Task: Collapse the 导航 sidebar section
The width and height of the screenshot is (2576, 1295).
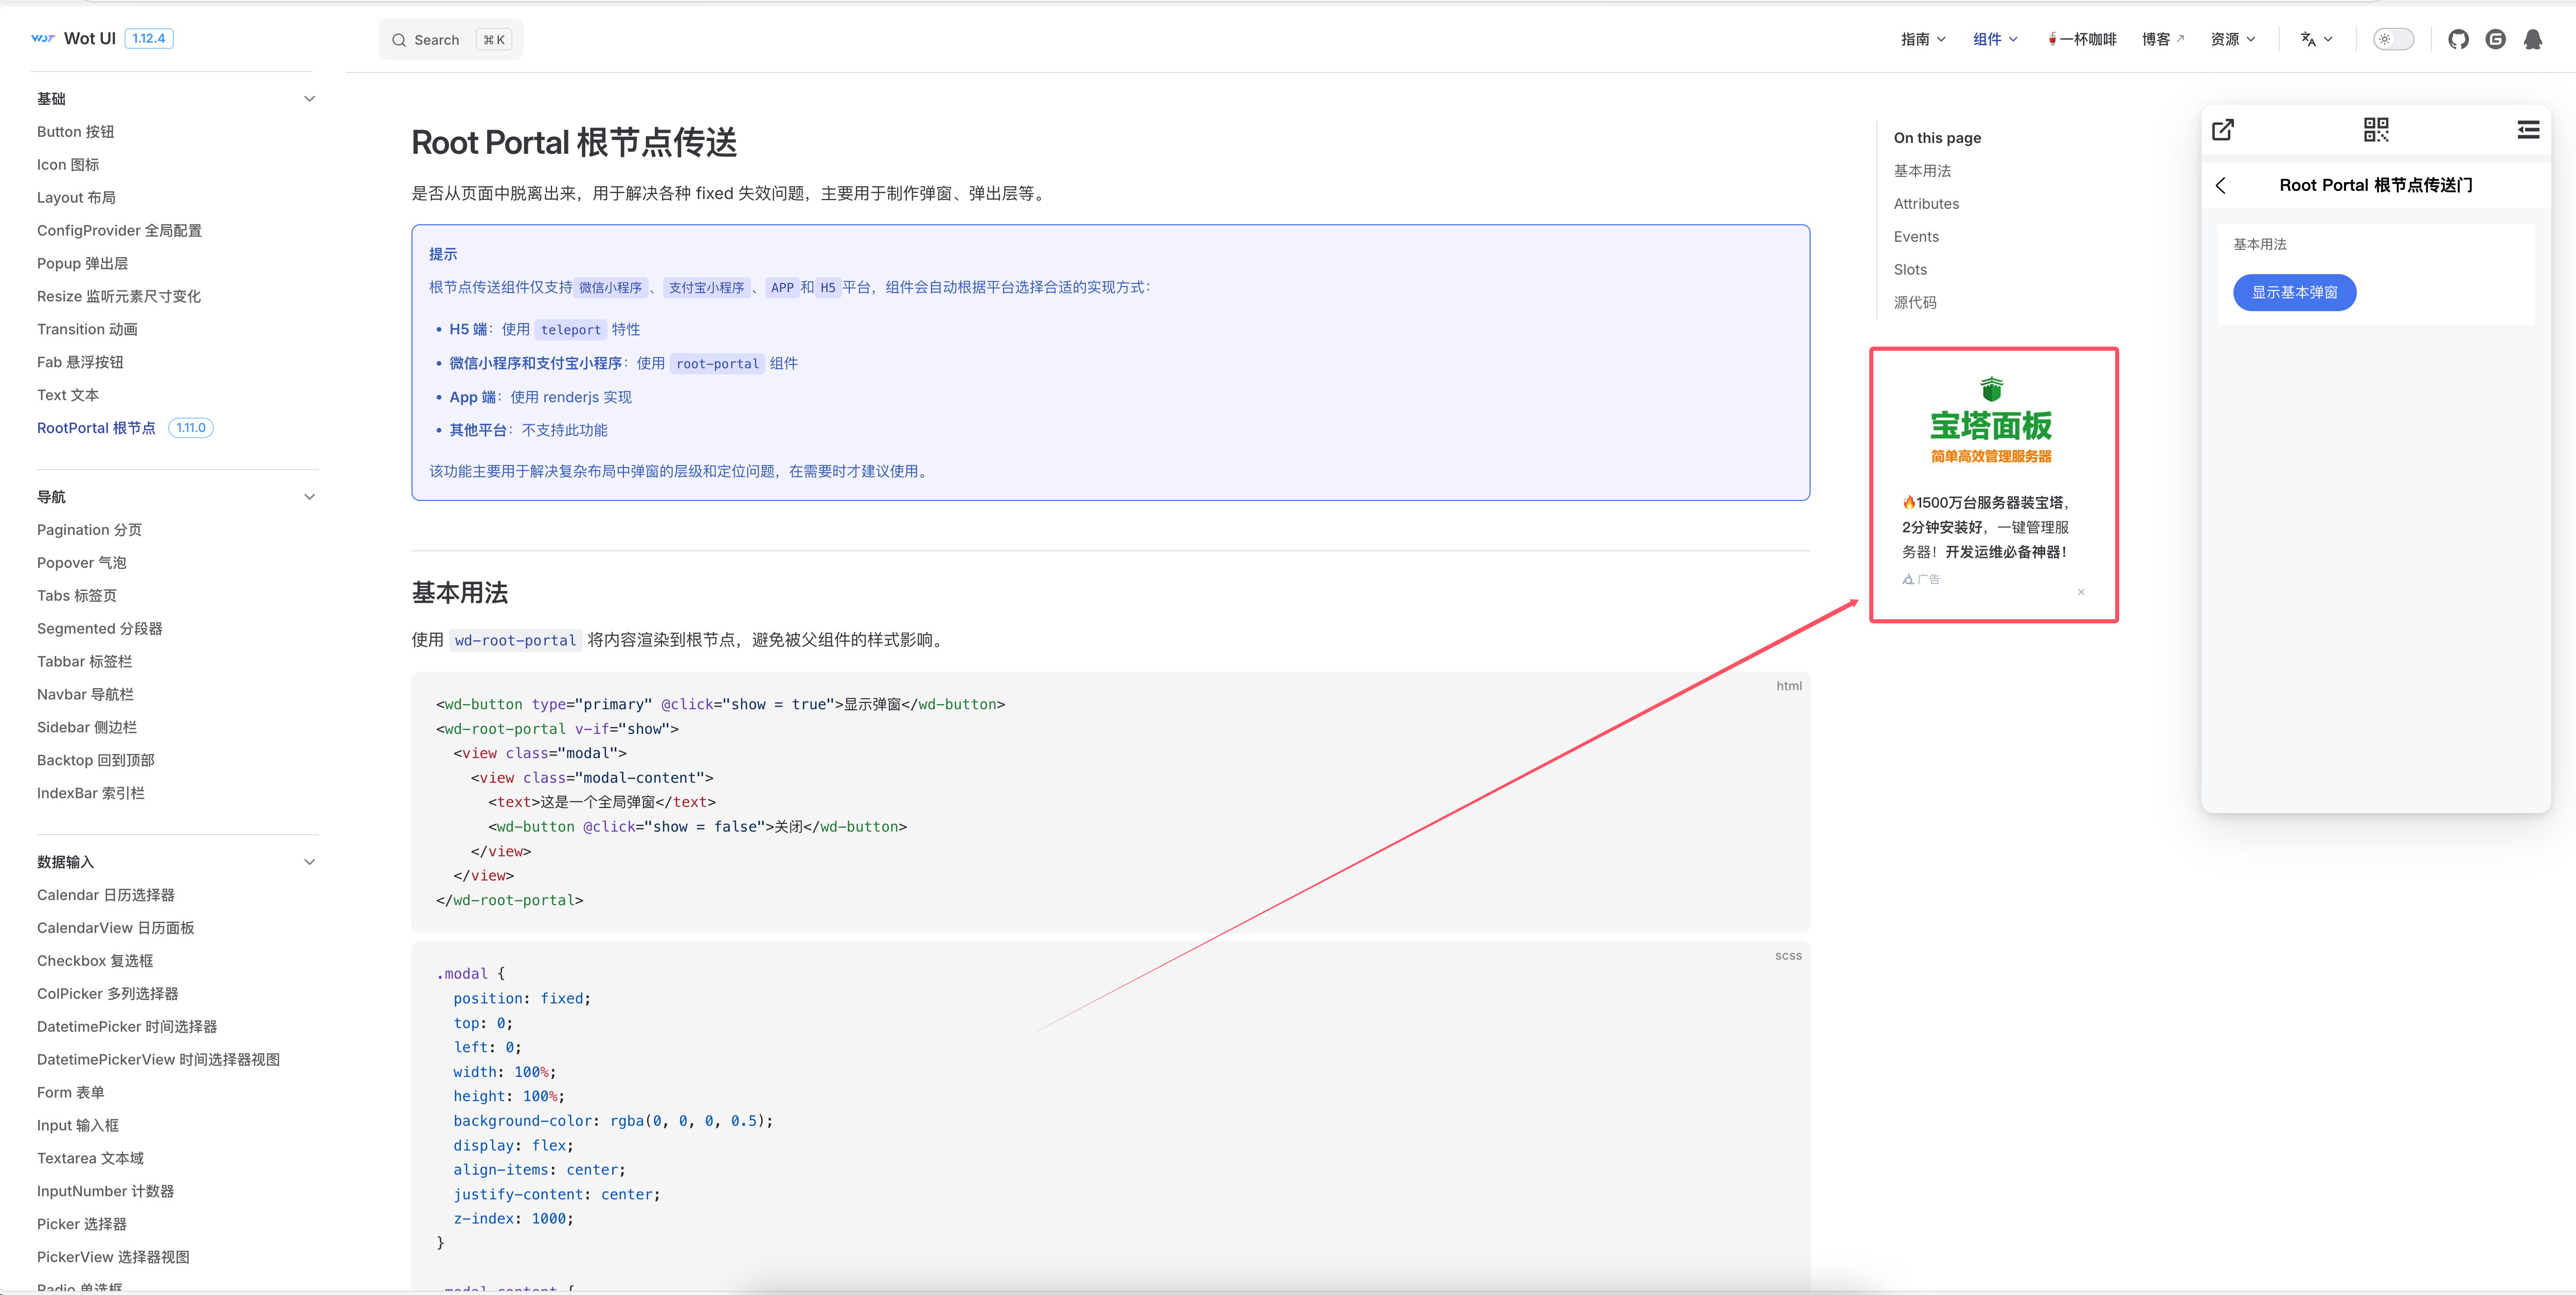Action: tap(309, 497)
